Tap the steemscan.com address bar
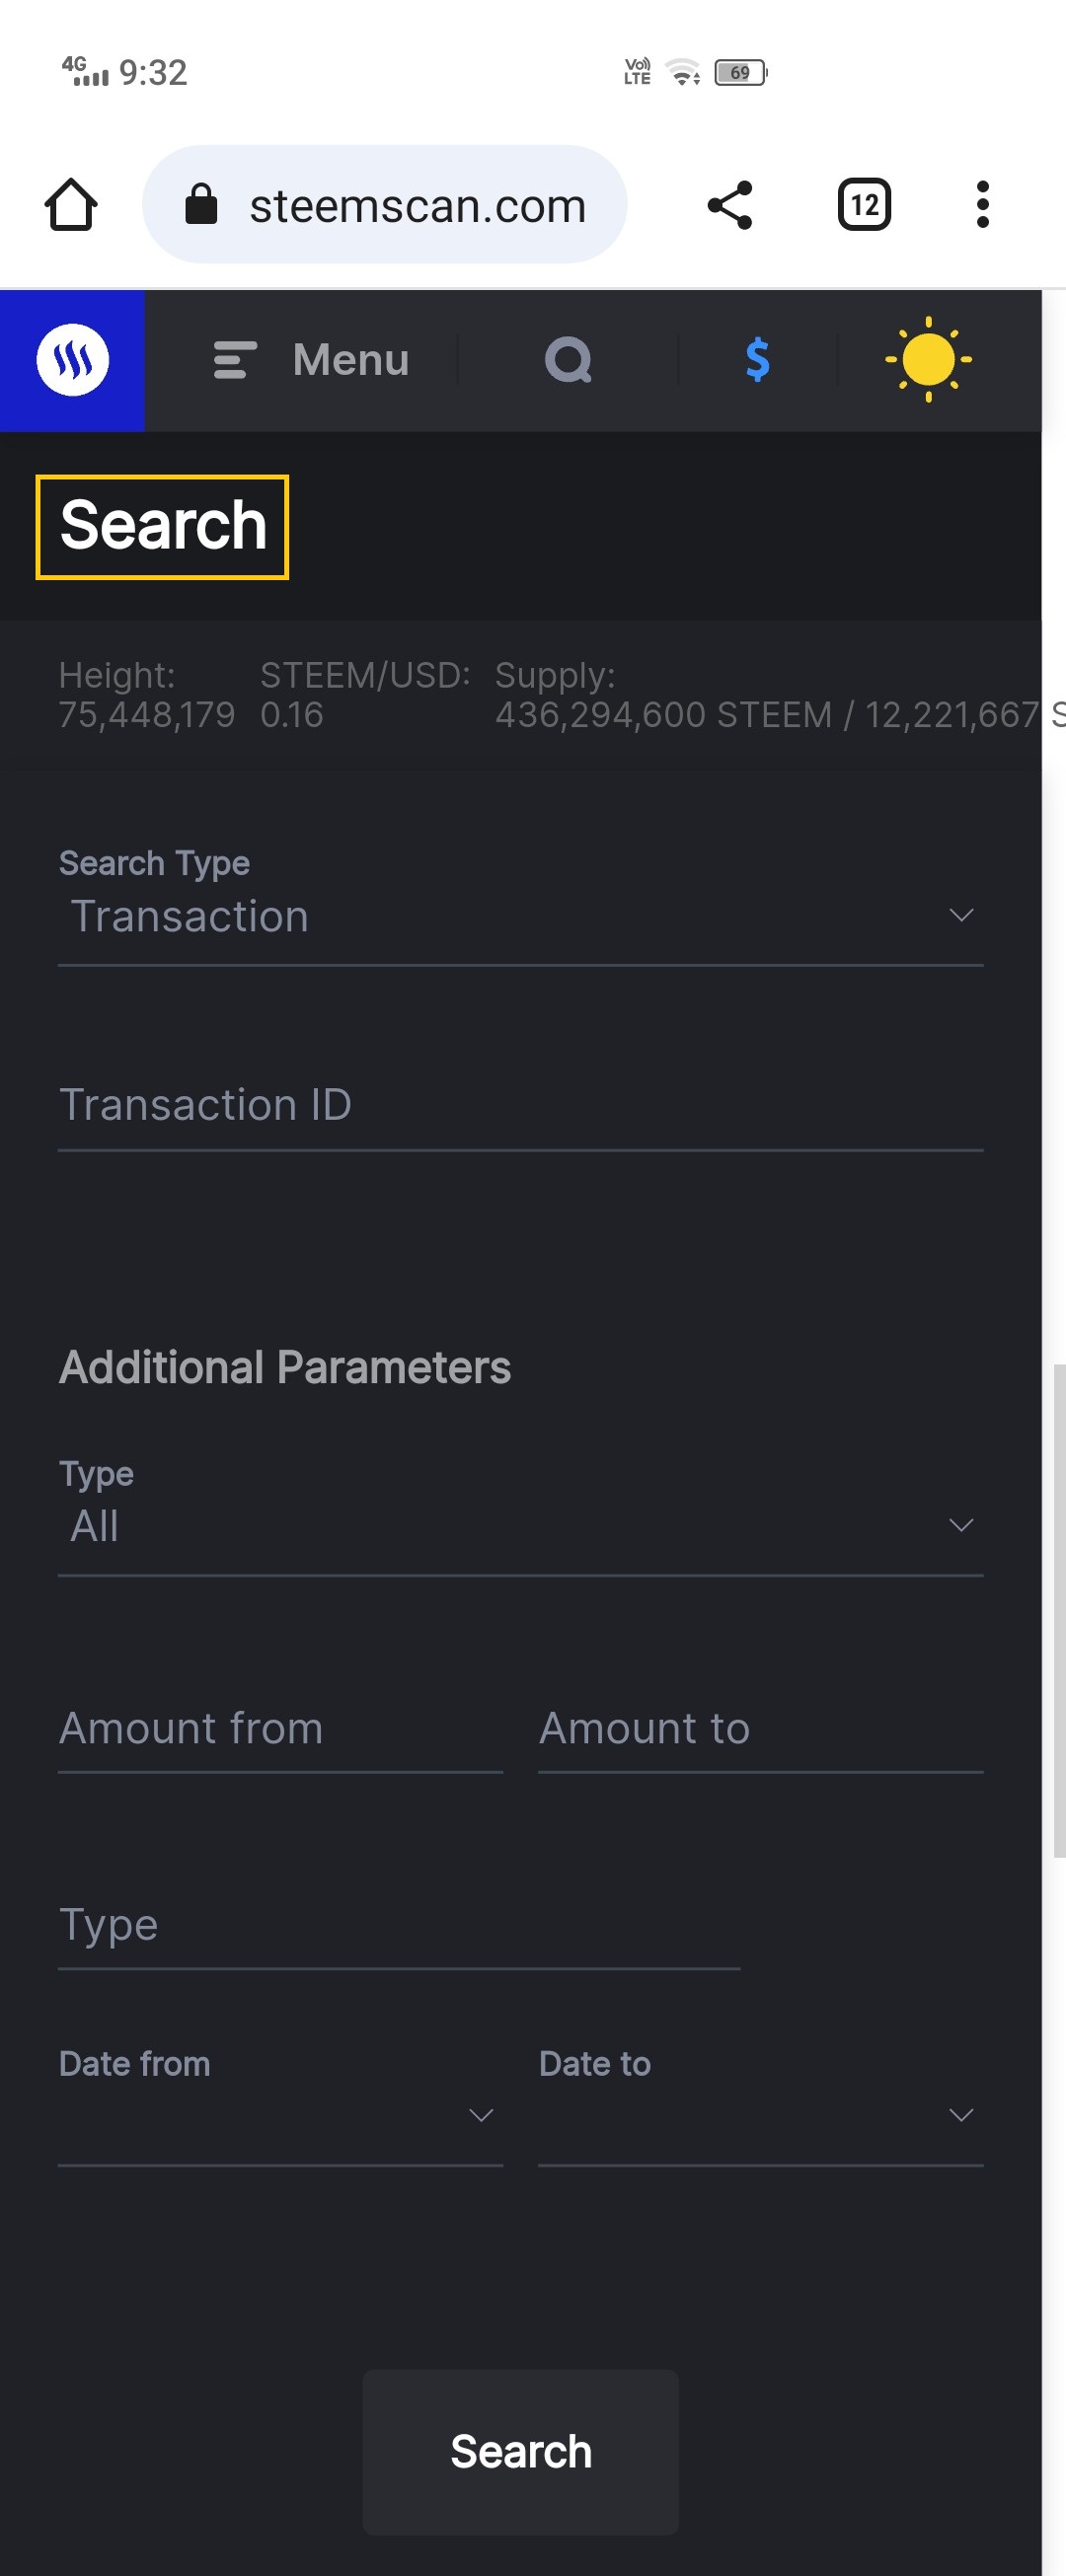 pos(417,206)
